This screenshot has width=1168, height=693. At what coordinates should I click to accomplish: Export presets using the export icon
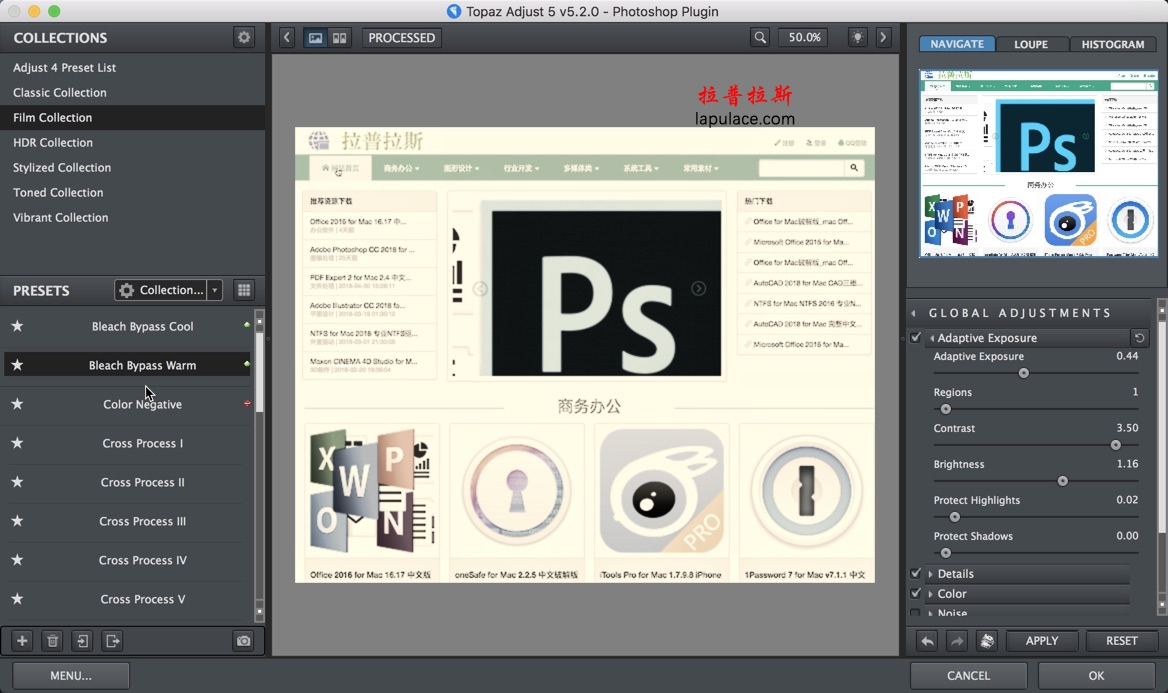point(111,640)
